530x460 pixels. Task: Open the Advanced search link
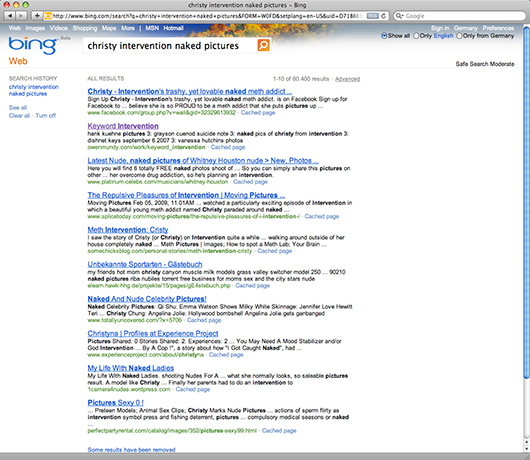[347, 79]
